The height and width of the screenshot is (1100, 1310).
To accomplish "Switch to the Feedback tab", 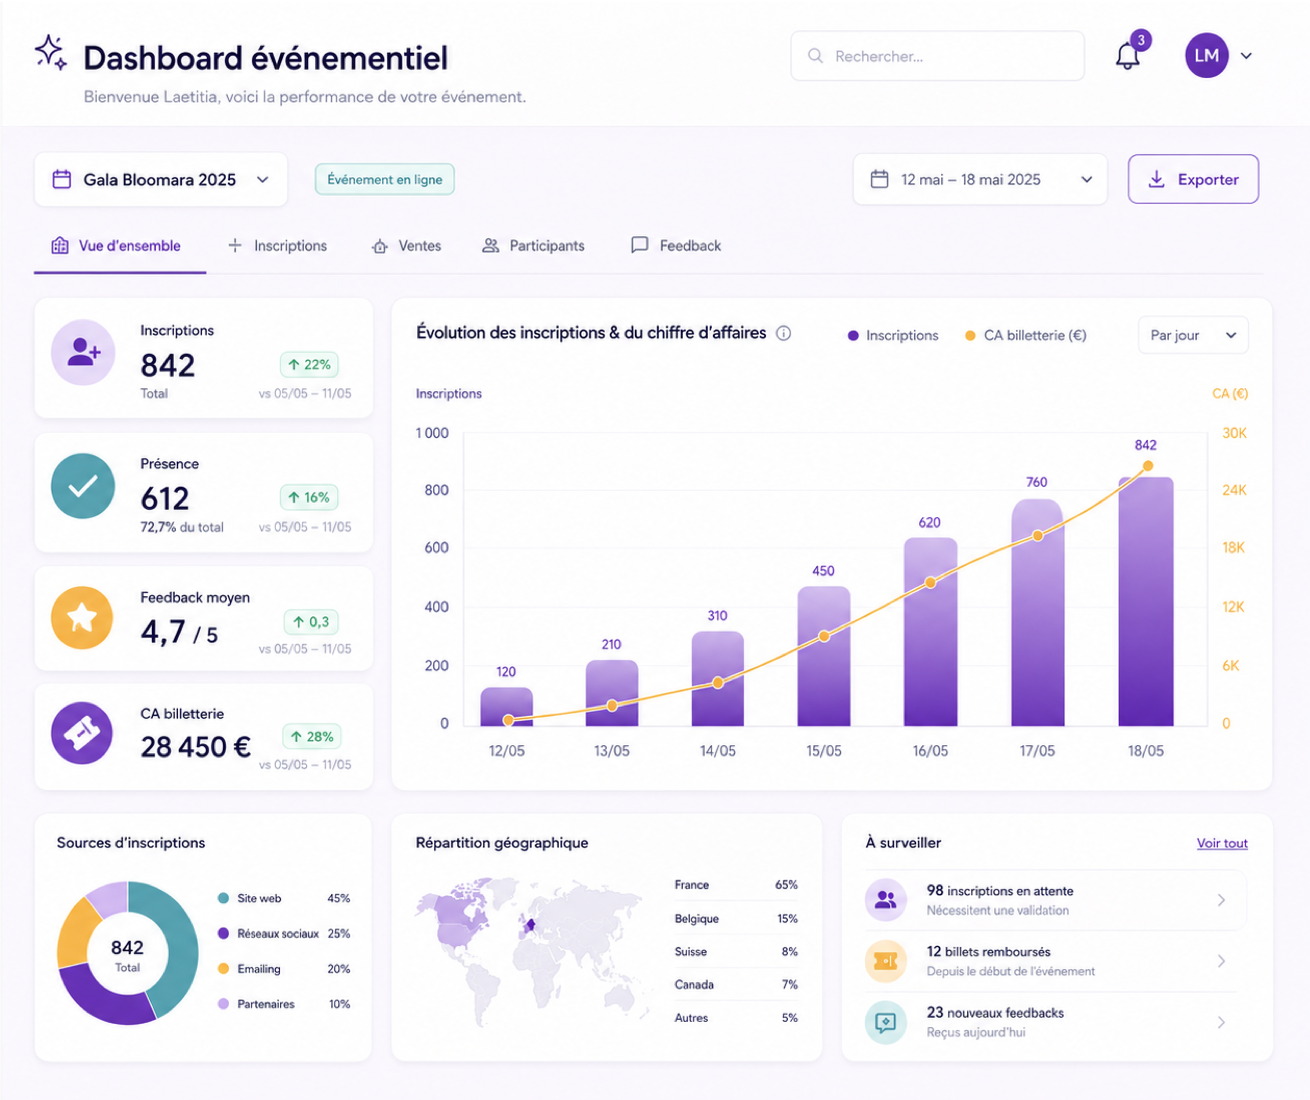I will click(676, 246).
